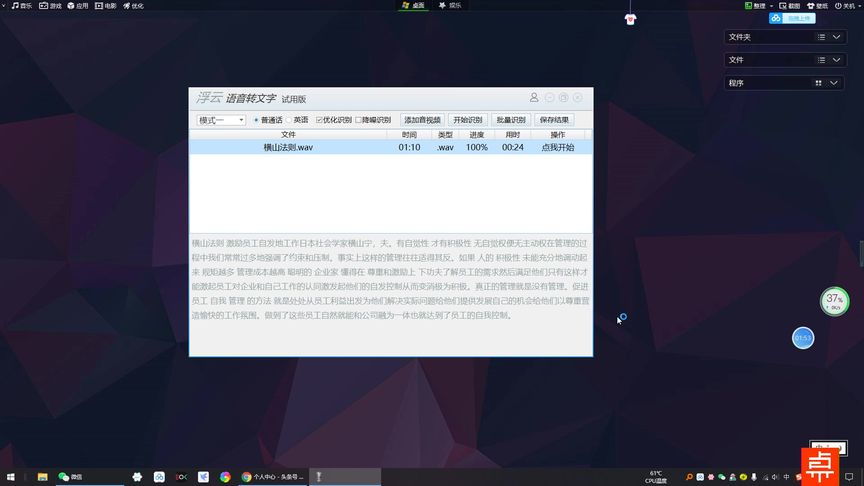Collapse the 文件夹 panel chevron

[836, 37]
